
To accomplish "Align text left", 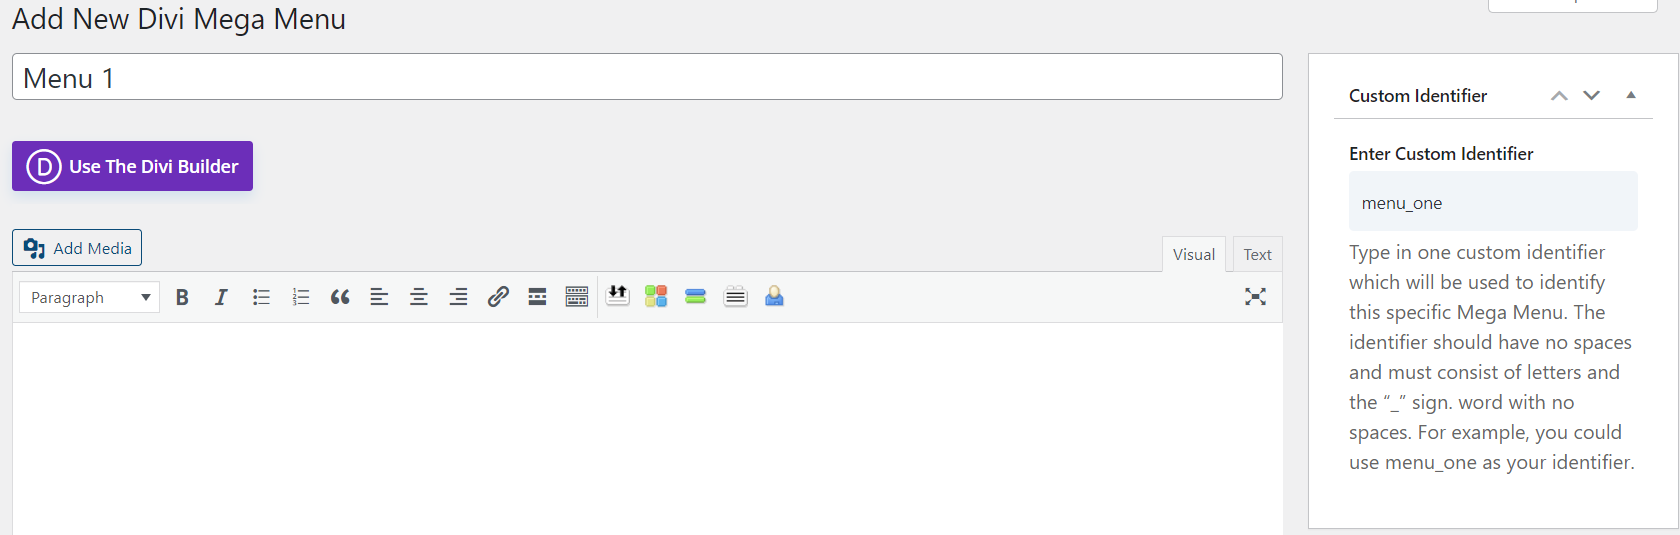I will click(x=379, y=297).
